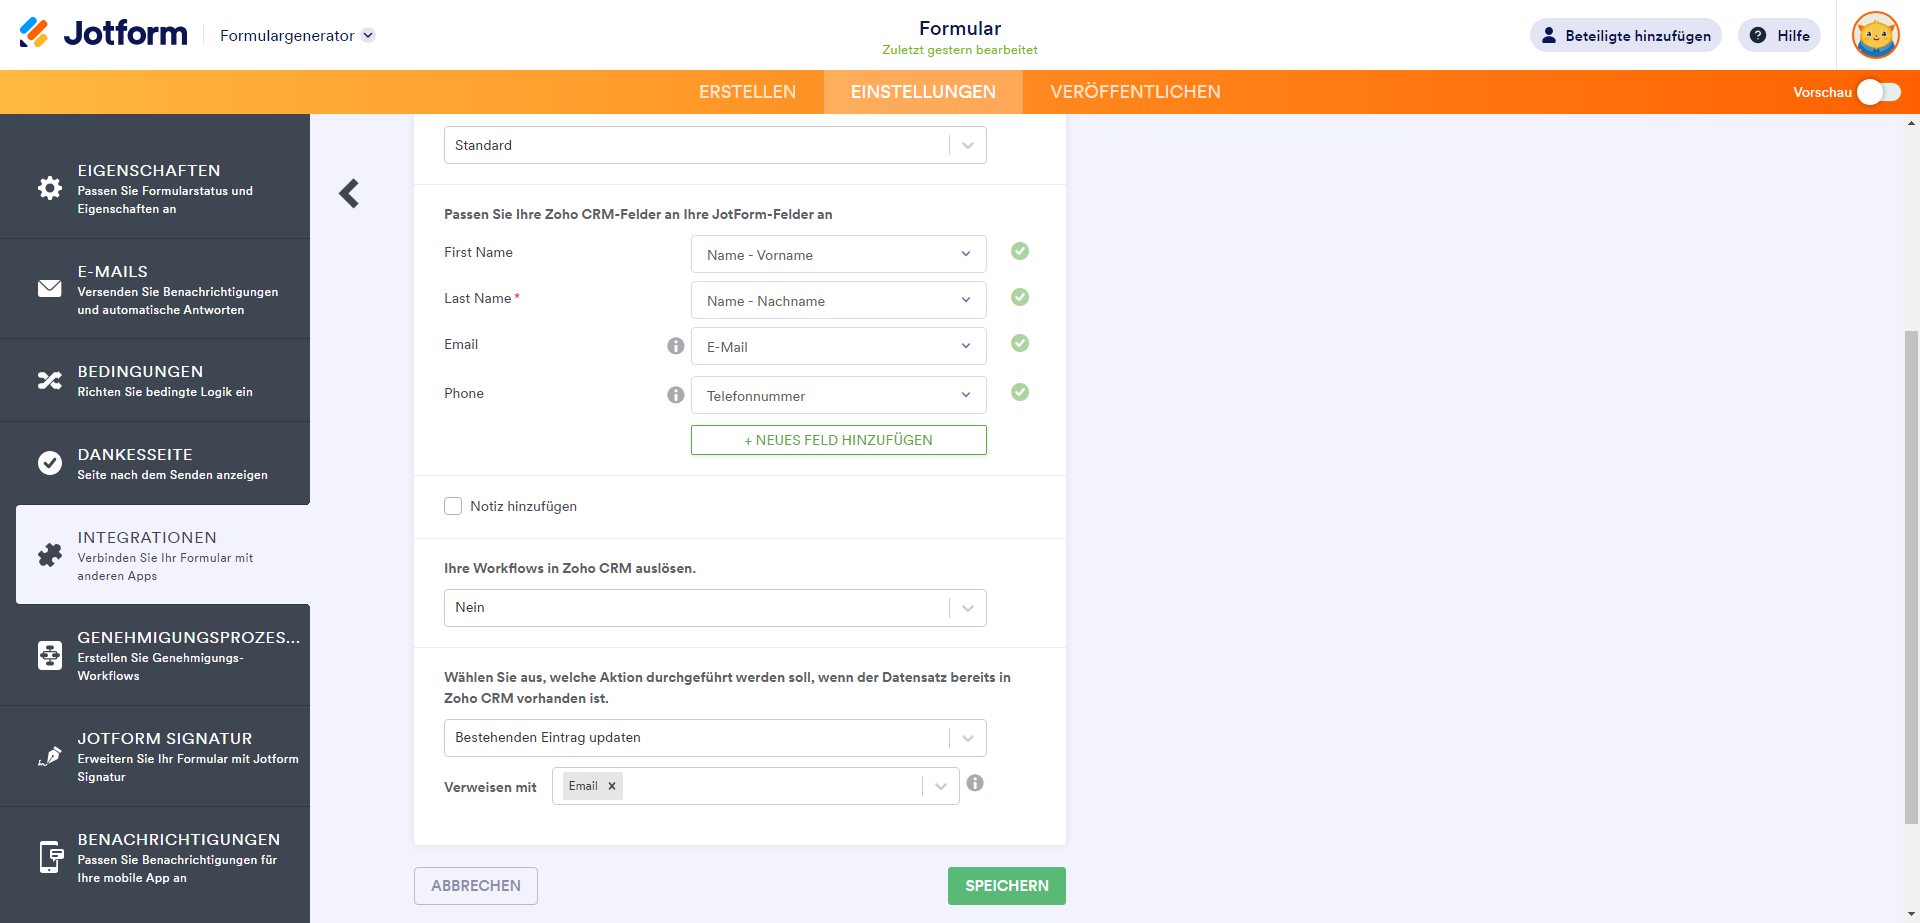The image size is (1920, 923).
Task: Click the SPEICHERN button
Action: (1006, 886)
